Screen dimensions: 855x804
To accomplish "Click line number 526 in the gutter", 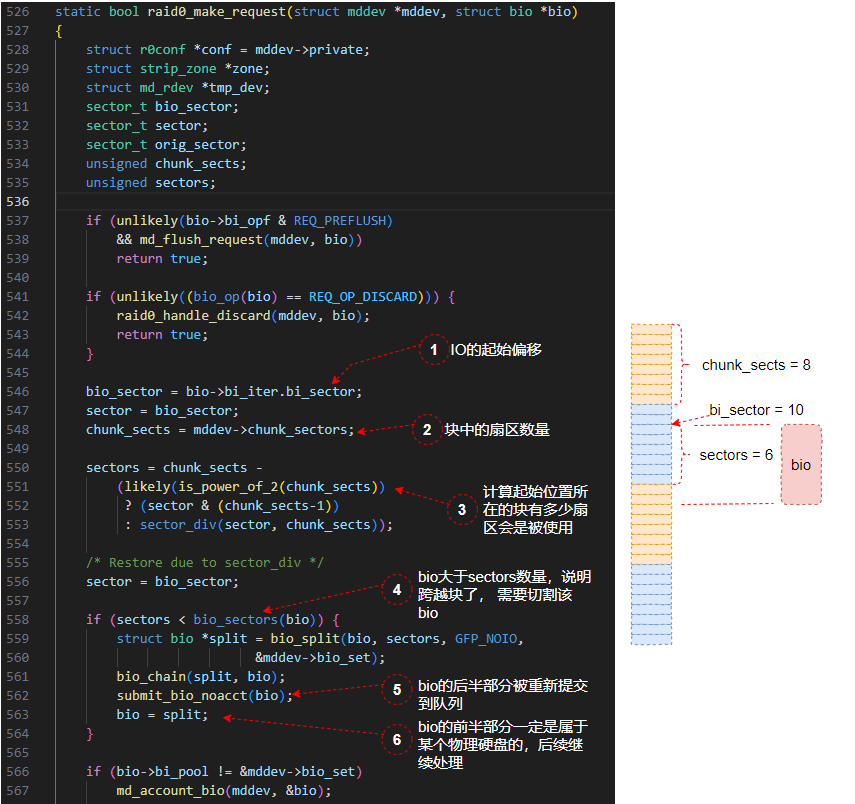I will (x=17, y=11).
